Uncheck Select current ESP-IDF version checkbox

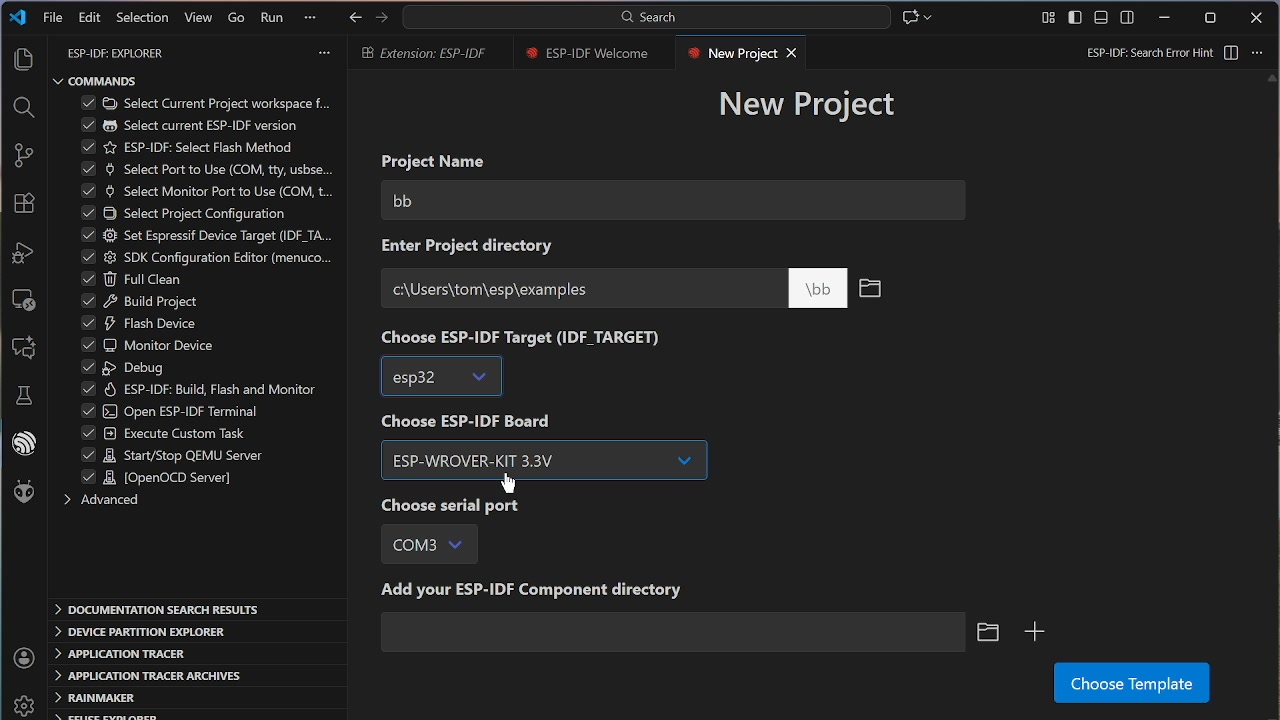tap(88, 125)
